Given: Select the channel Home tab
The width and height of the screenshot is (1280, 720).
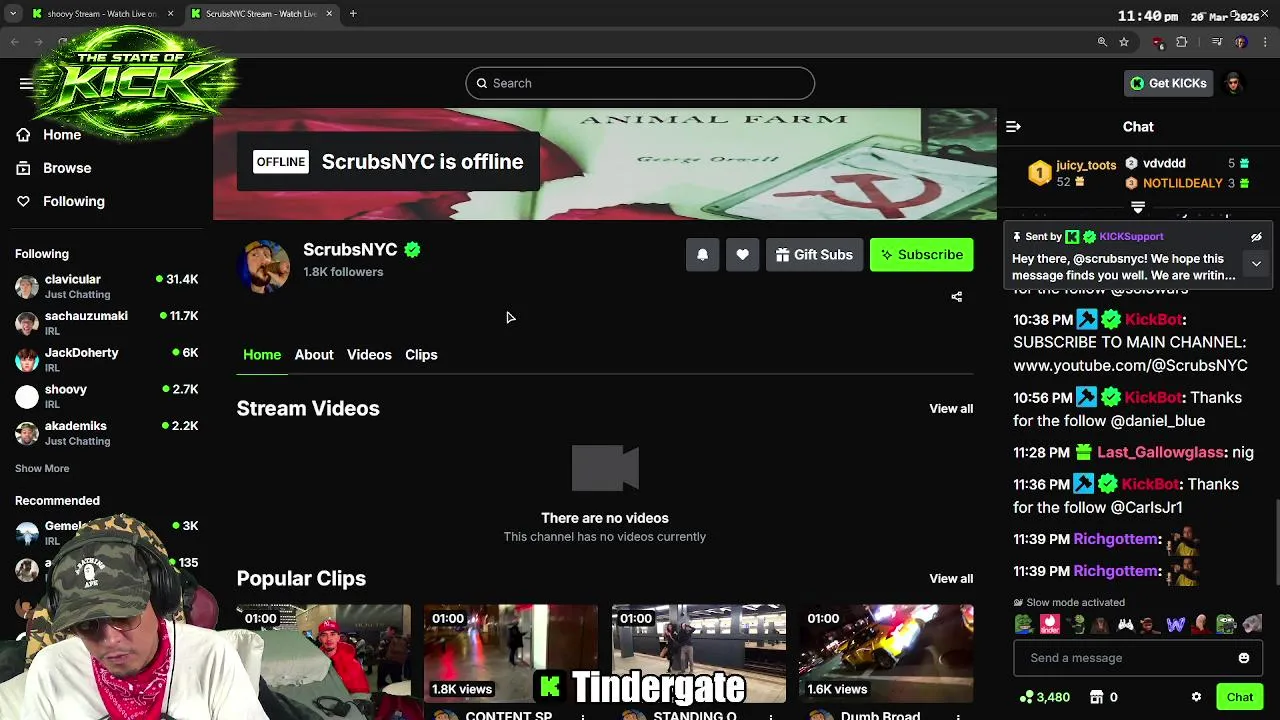Looking at the screenshot, I should coord(262,355).
